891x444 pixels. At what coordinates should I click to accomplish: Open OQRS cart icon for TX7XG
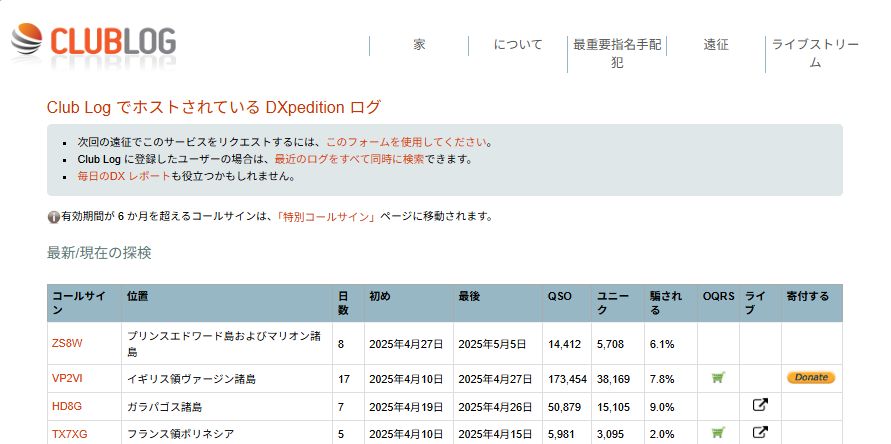[x=718, y=433]
